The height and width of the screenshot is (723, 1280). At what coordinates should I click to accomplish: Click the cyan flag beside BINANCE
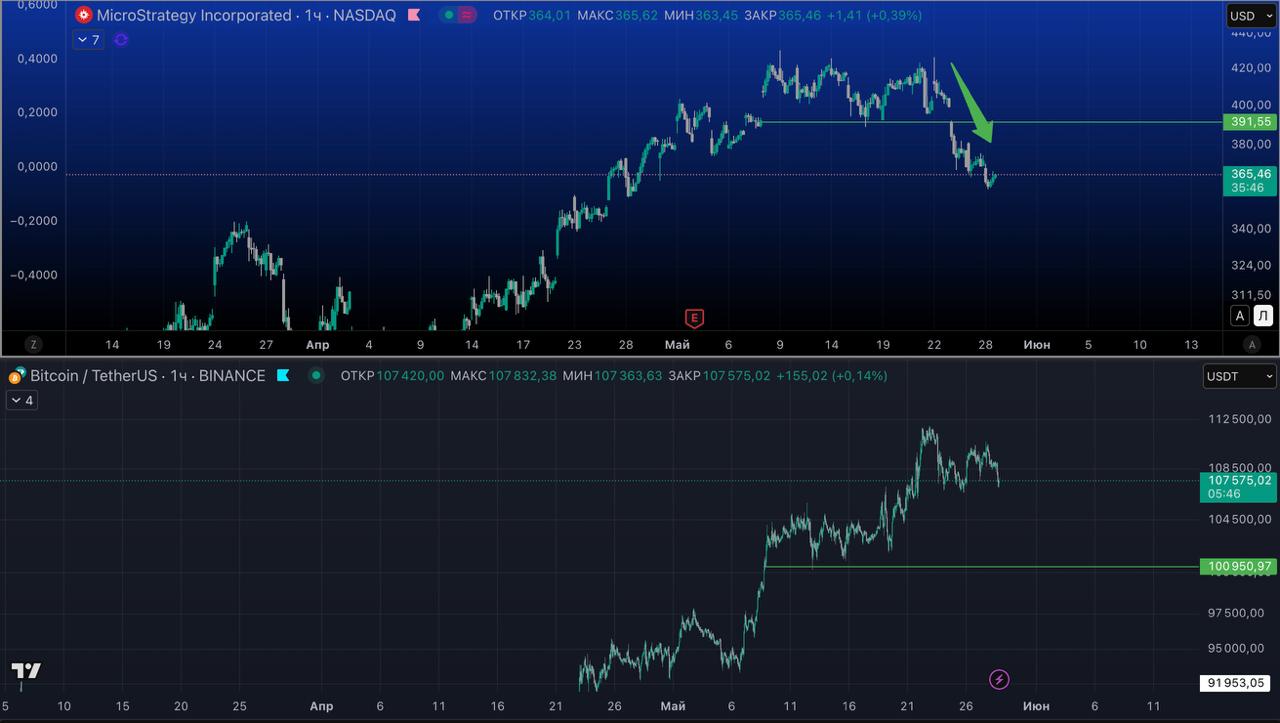click(283, 376)
